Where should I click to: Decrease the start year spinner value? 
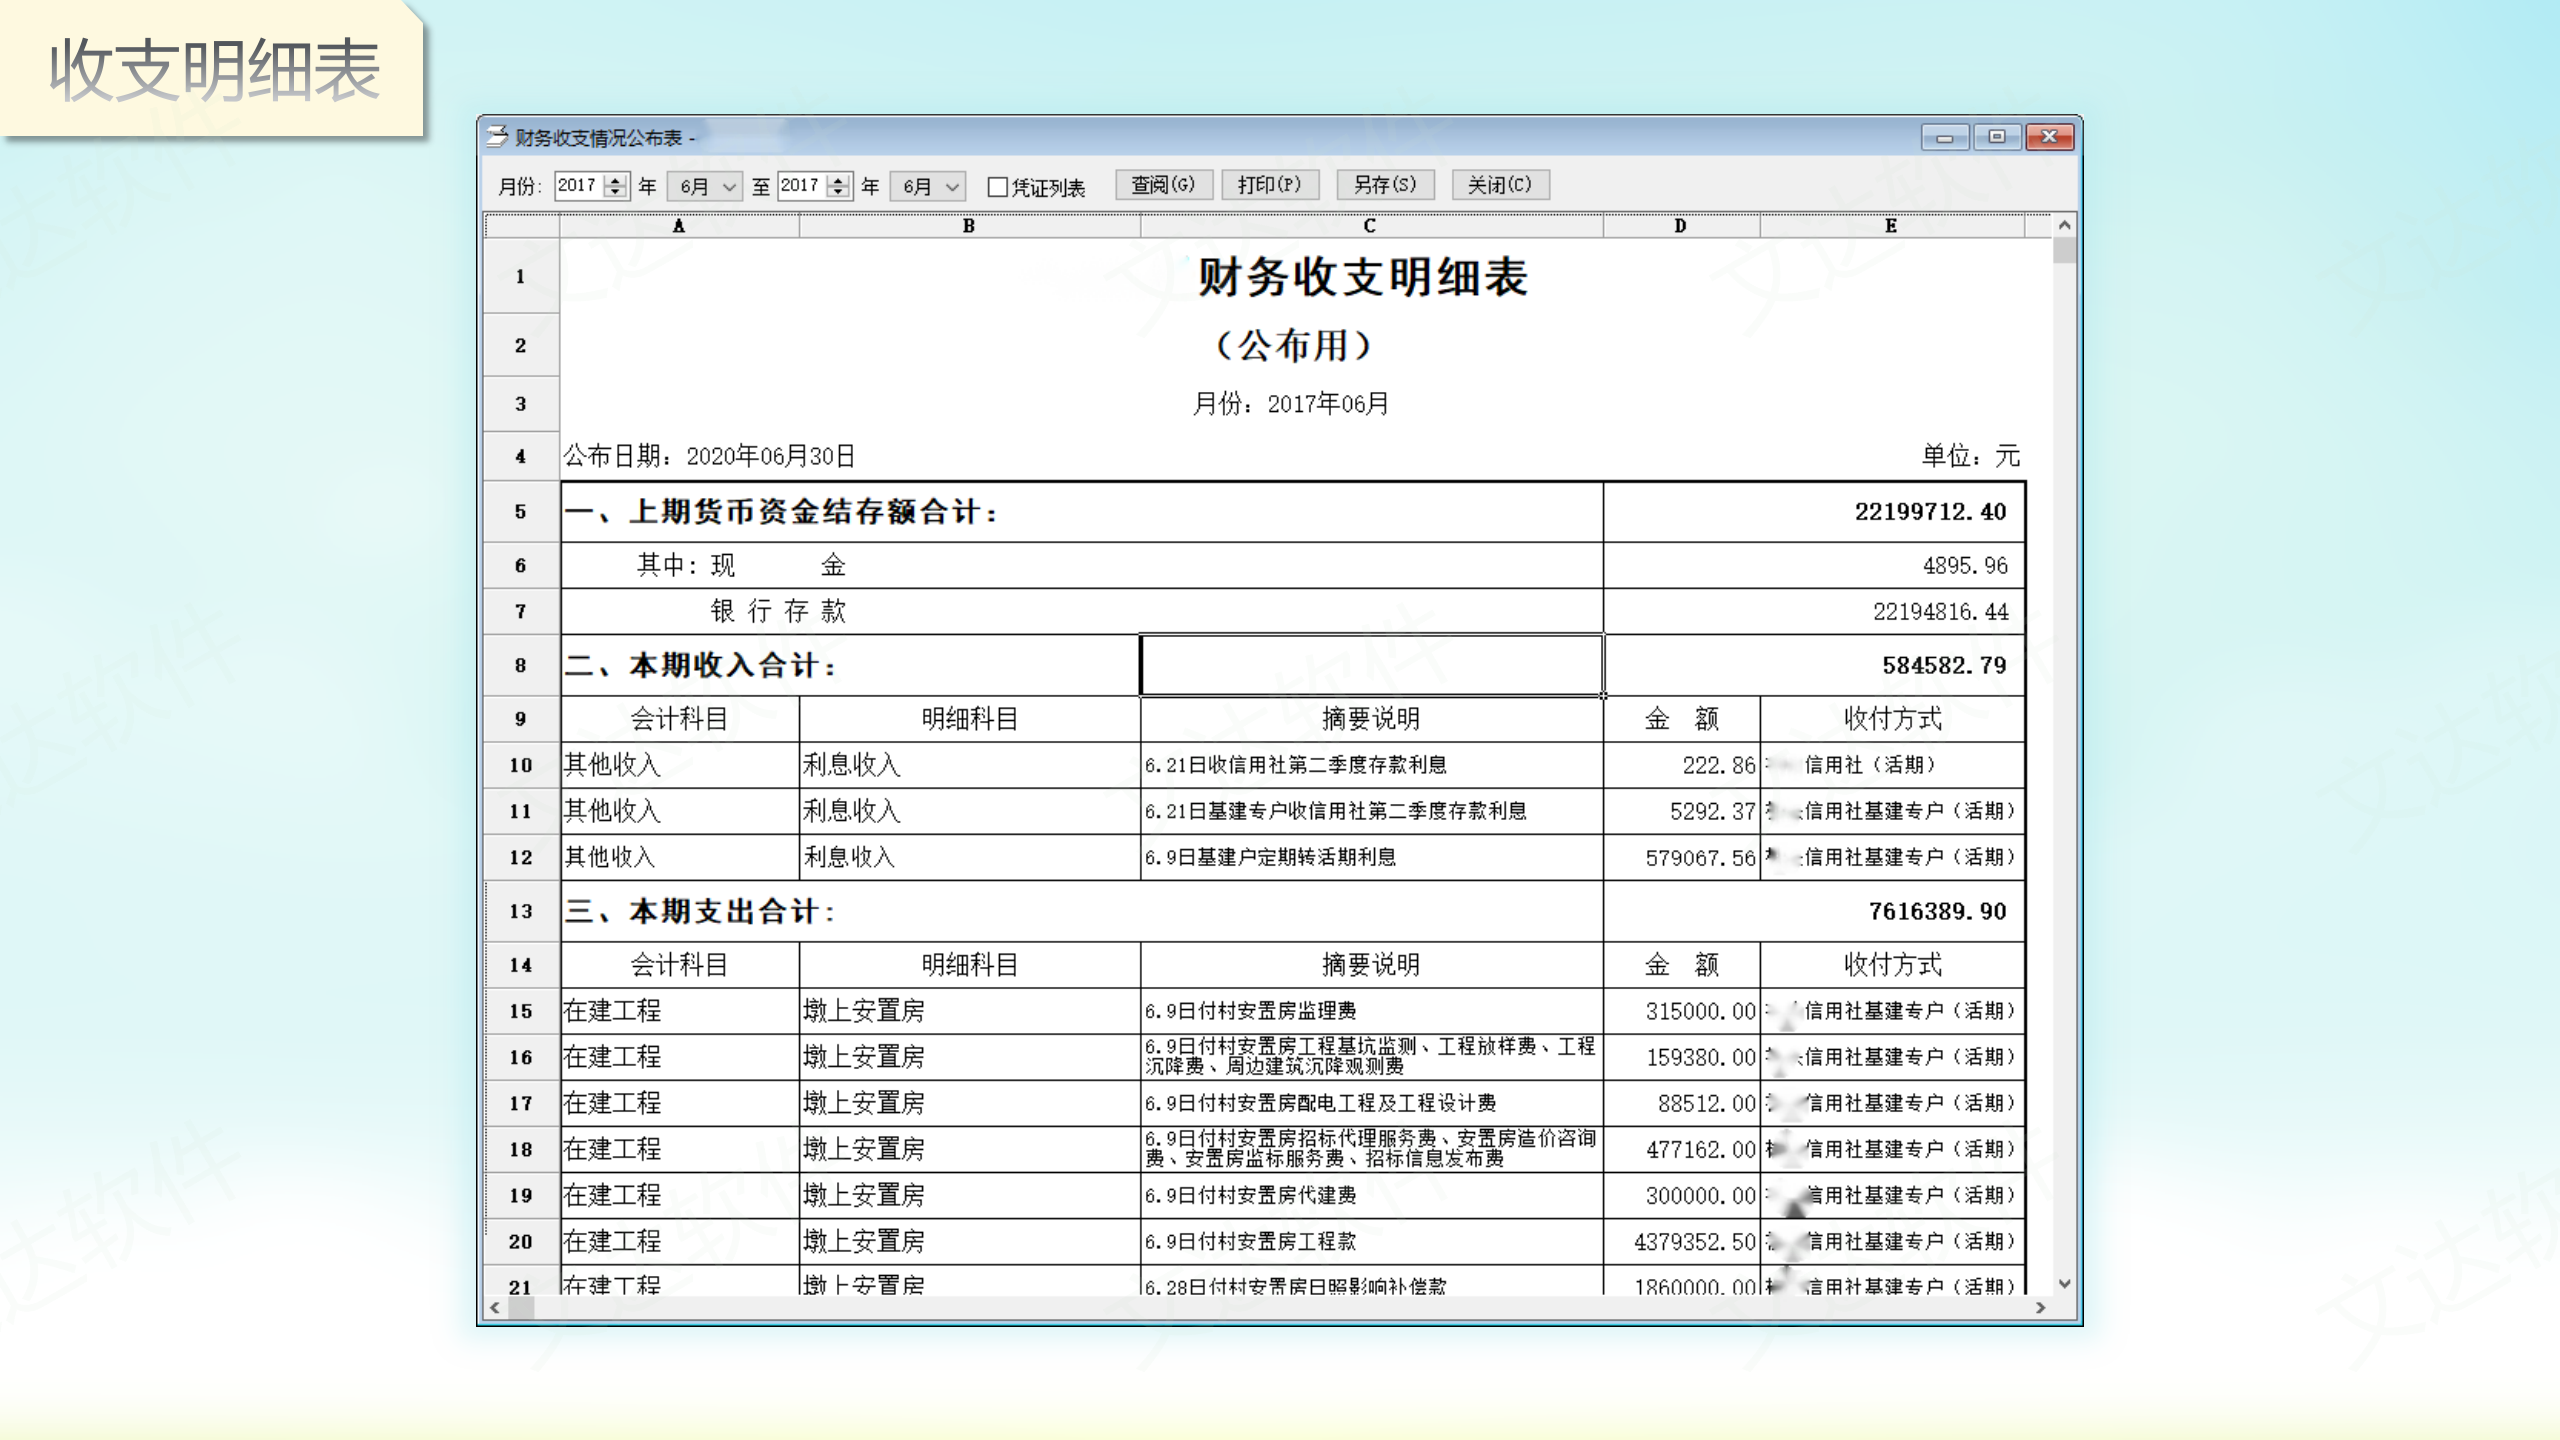click(x=616, y=192)
